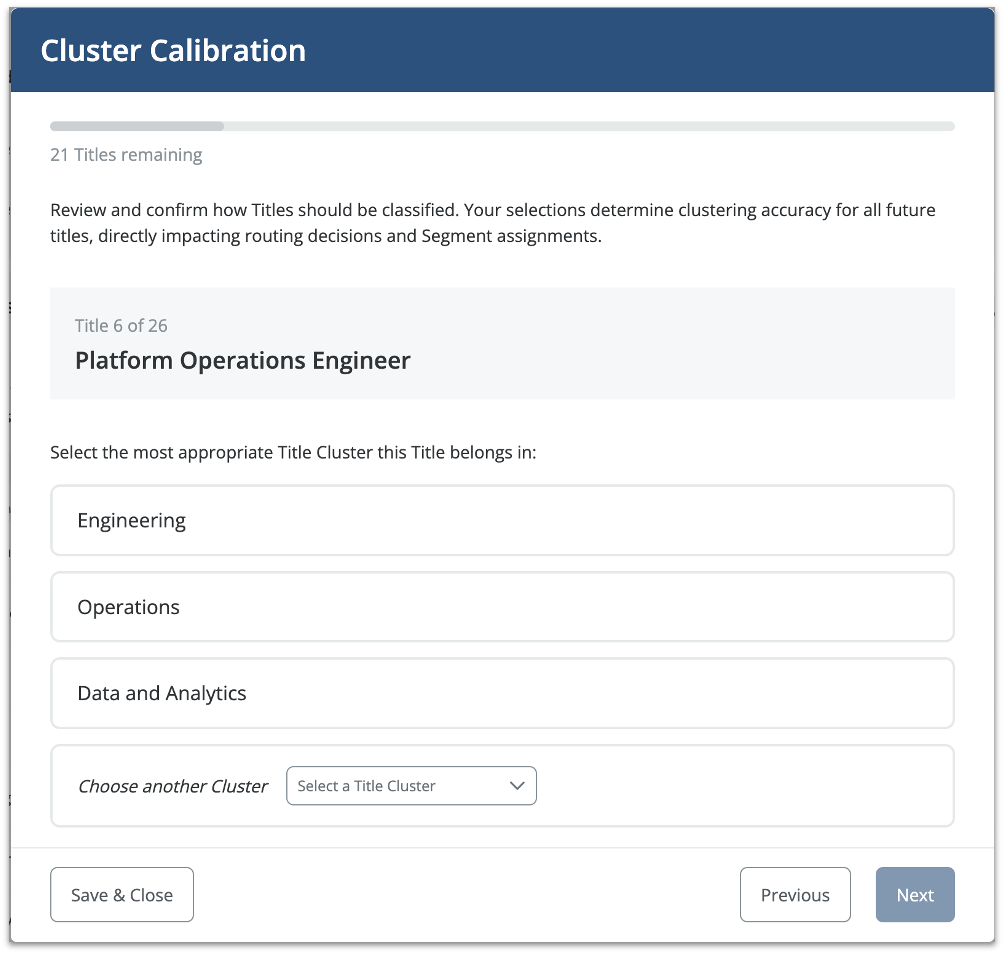
Task: Pick the Data and Analytics cluster
Action: (x=502, y=693)
